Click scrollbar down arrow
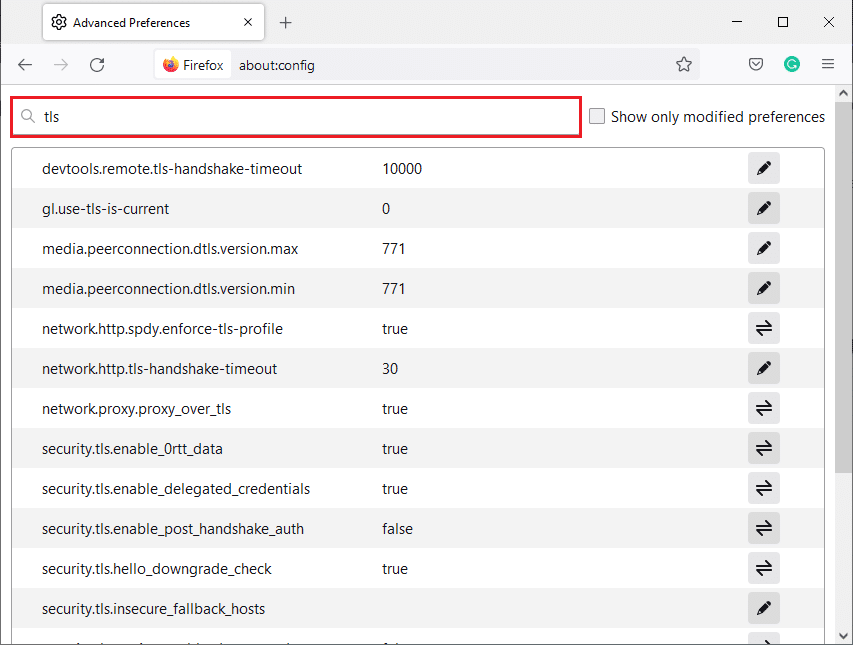 (843, 635)
